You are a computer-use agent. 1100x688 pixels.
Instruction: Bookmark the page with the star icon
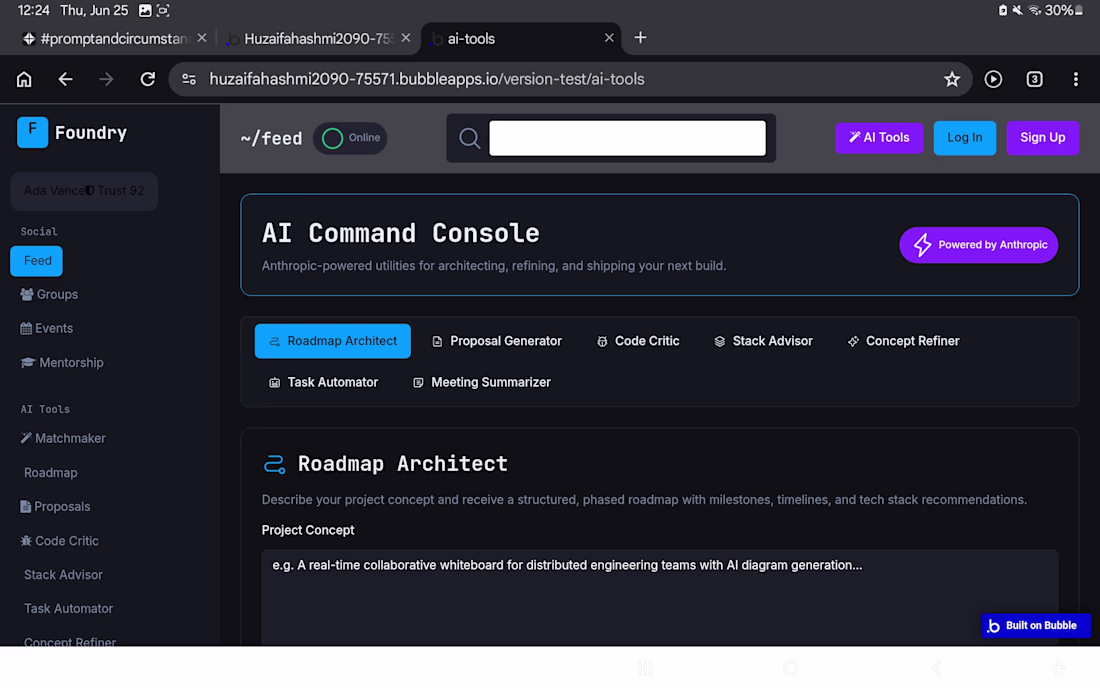coord(951,79)
